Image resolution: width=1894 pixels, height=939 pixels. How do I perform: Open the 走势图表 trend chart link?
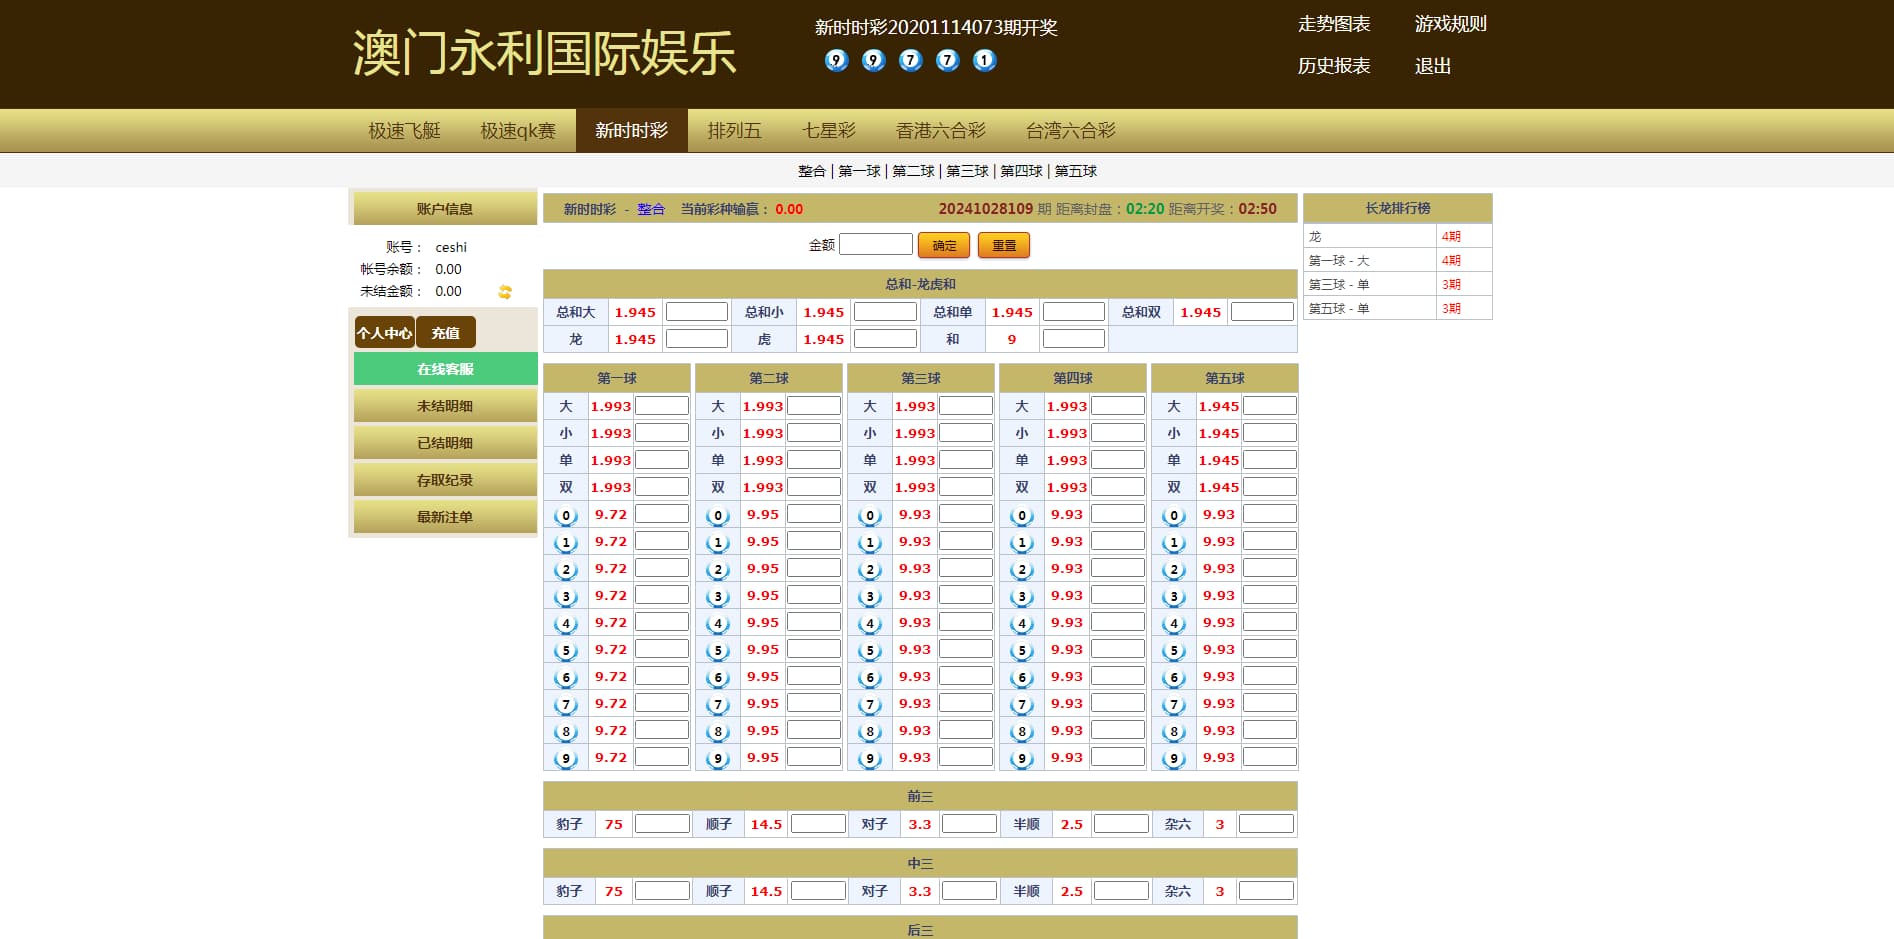[1333, 24]
